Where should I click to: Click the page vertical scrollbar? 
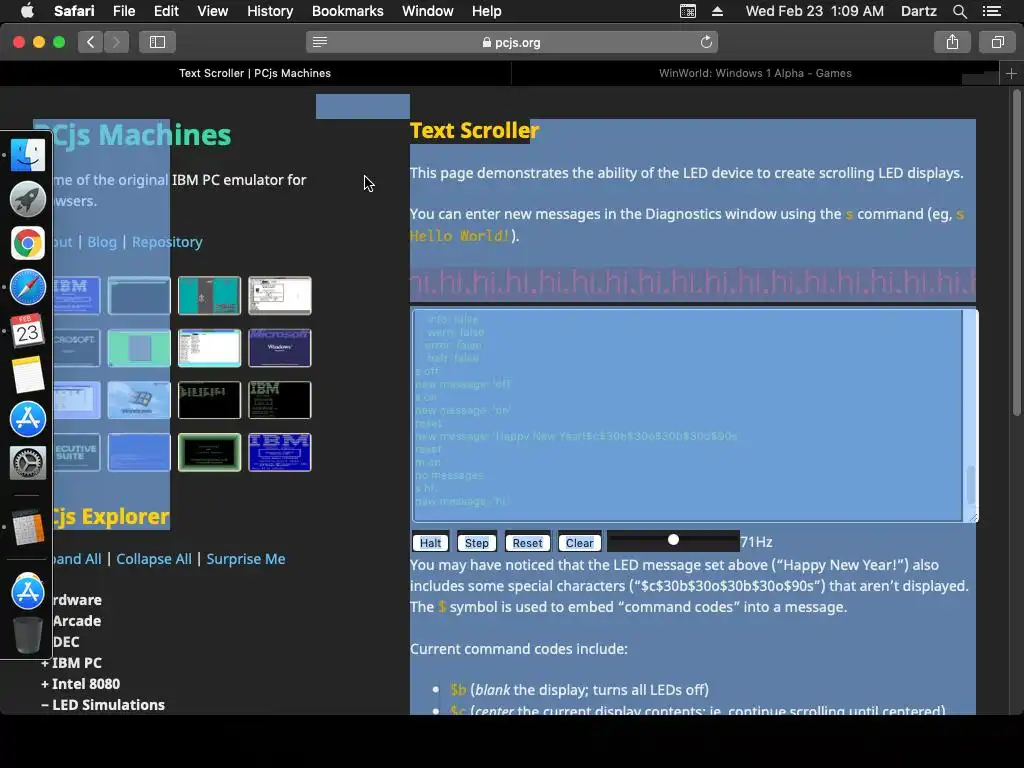1016,251
